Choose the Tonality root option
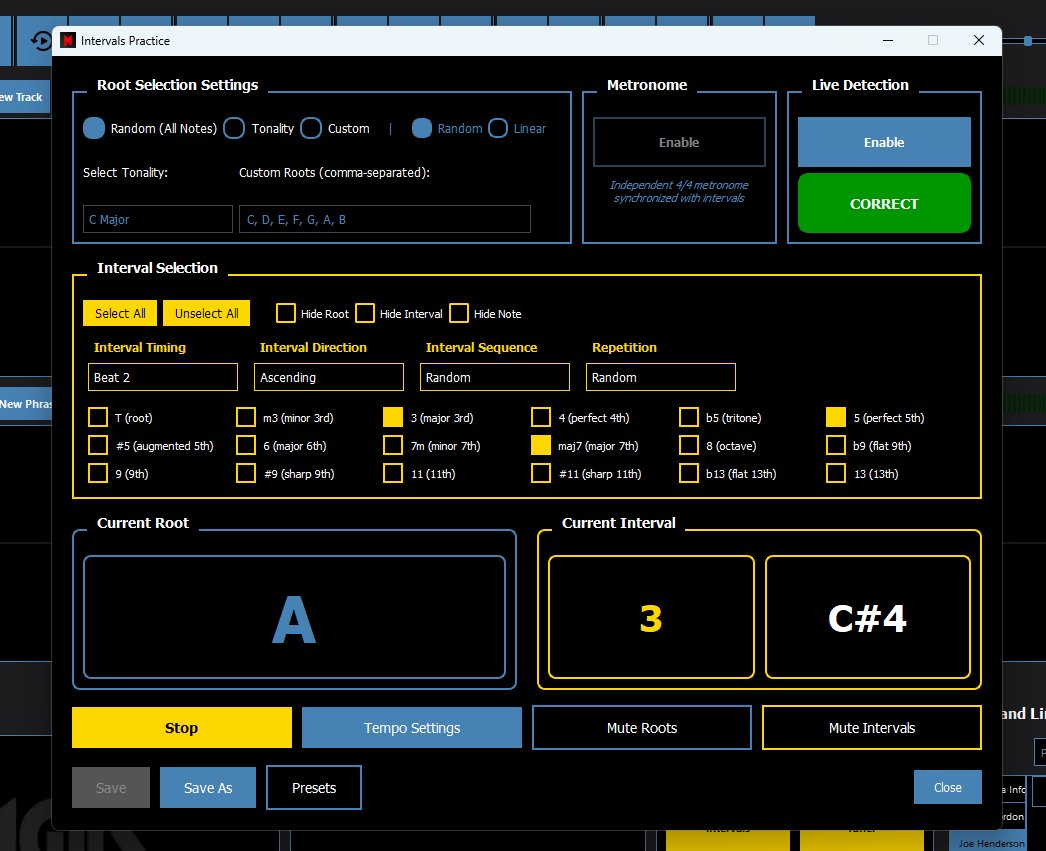The image size is (1046, 851). point(234,128)
